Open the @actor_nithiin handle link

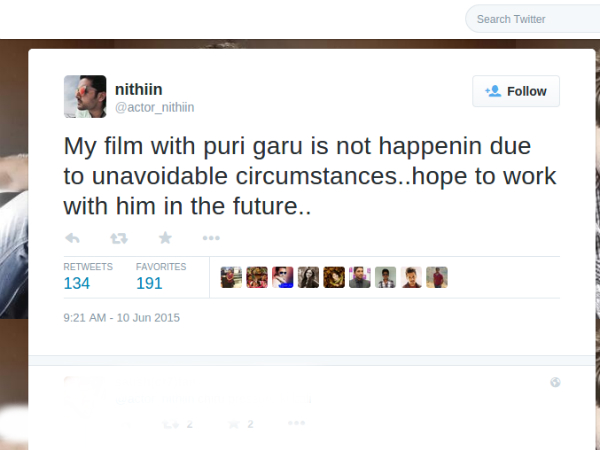point(155,108)
